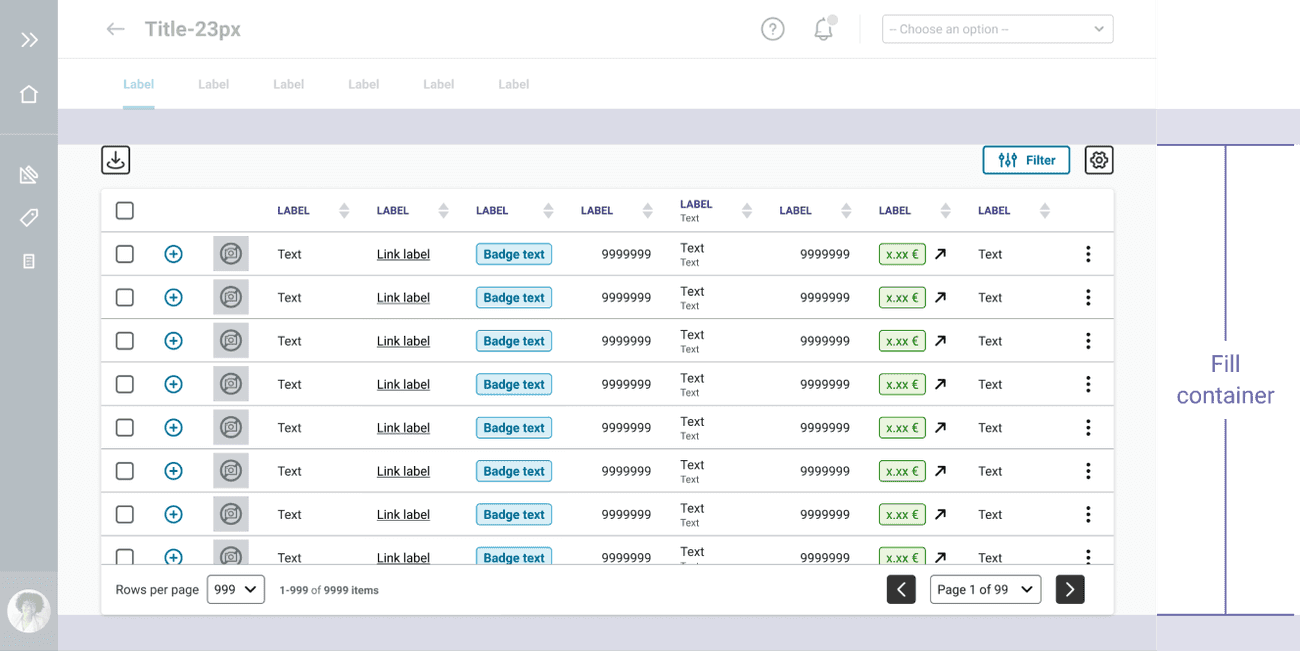Navigate home using the sidebar house icon
The width and height of the screenshot is (1300, 652).
29,93
